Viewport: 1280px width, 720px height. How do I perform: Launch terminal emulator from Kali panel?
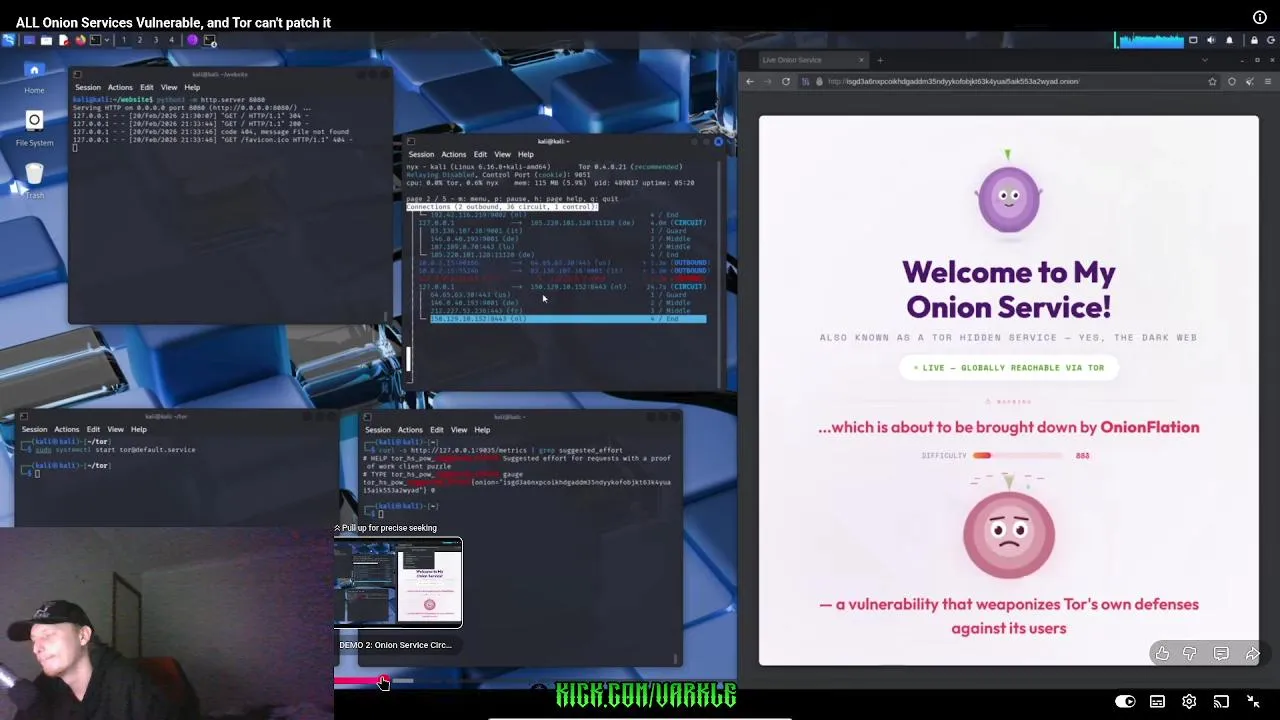click(95, 40)
